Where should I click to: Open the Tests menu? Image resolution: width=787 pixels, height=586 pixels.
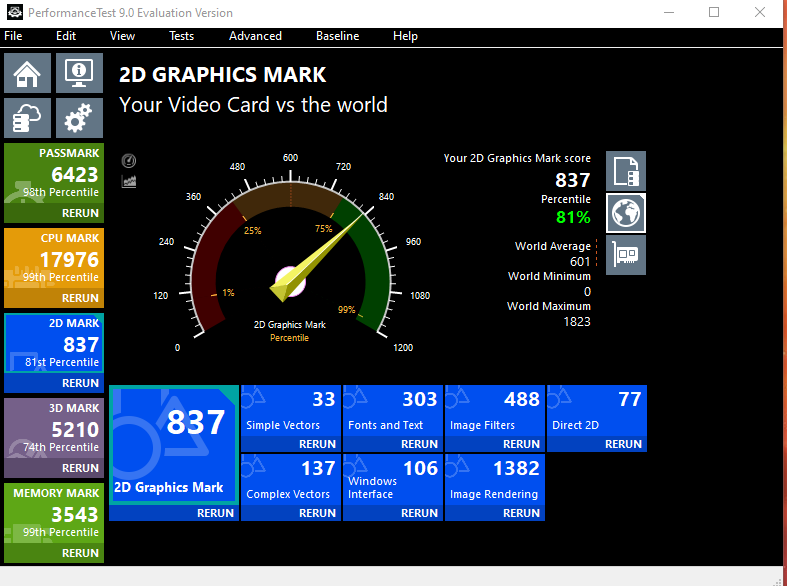181,36
